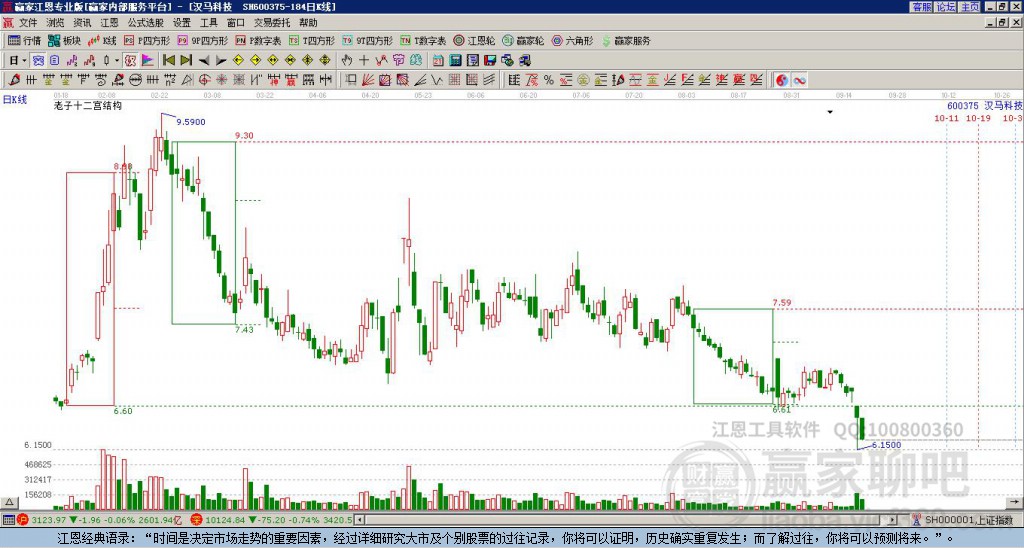
Task: Open the 公式选股 menu
Action: tap(146, 23)
